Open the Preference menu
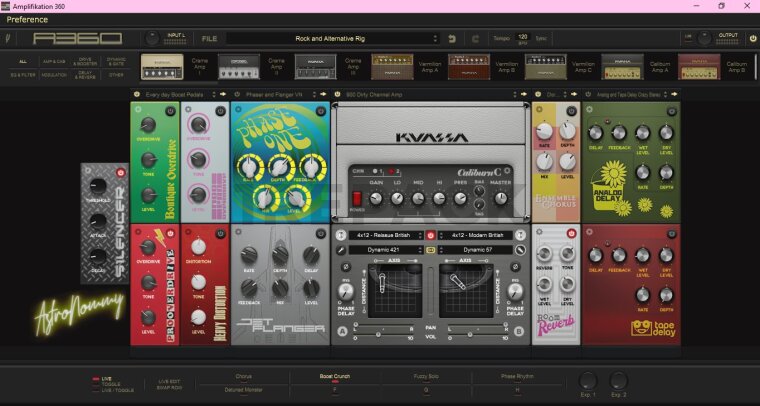760x406 pixels. coord(28,19)
